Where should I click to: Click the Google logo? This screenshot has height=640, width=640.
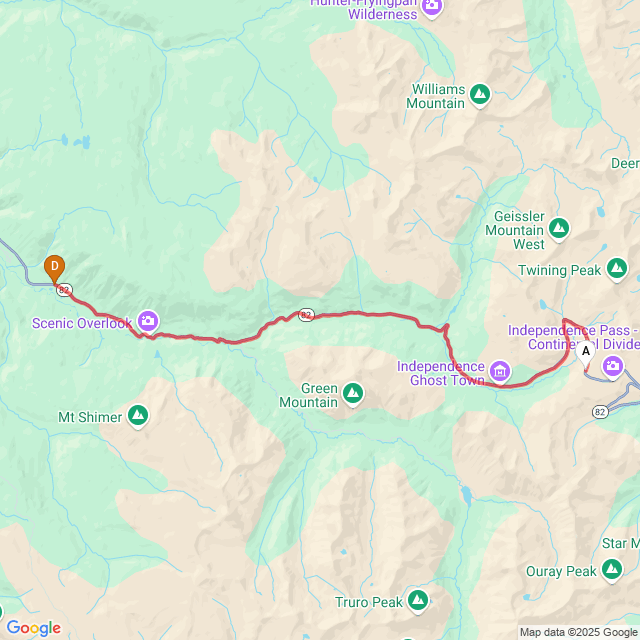34,628
